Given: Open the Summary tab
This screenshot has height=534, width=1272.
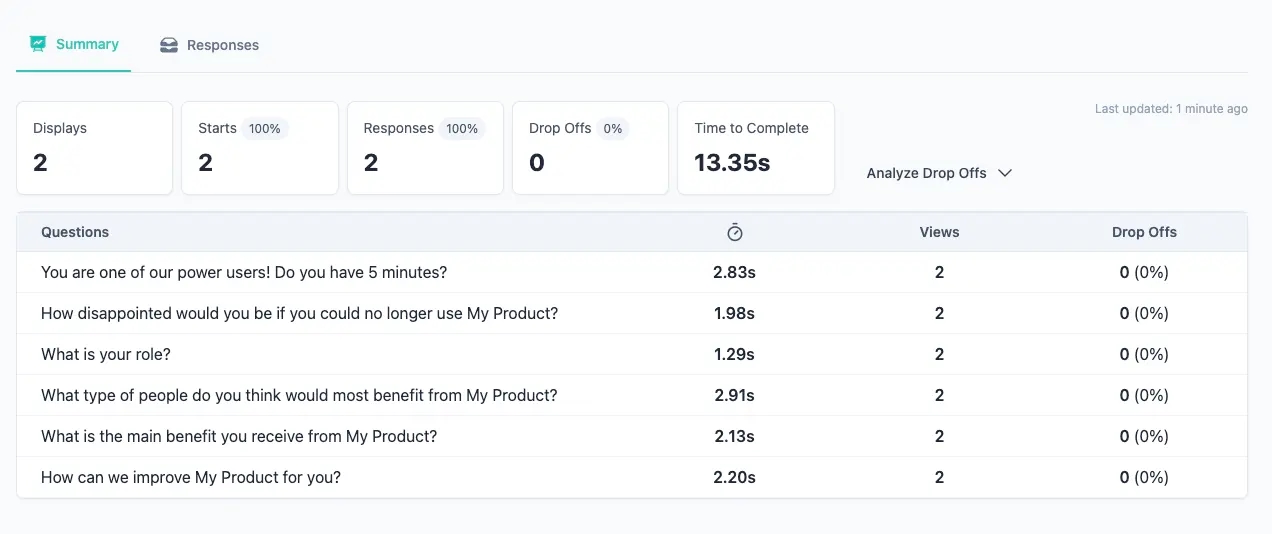Looking at the screenshot, I should [74, 44].
